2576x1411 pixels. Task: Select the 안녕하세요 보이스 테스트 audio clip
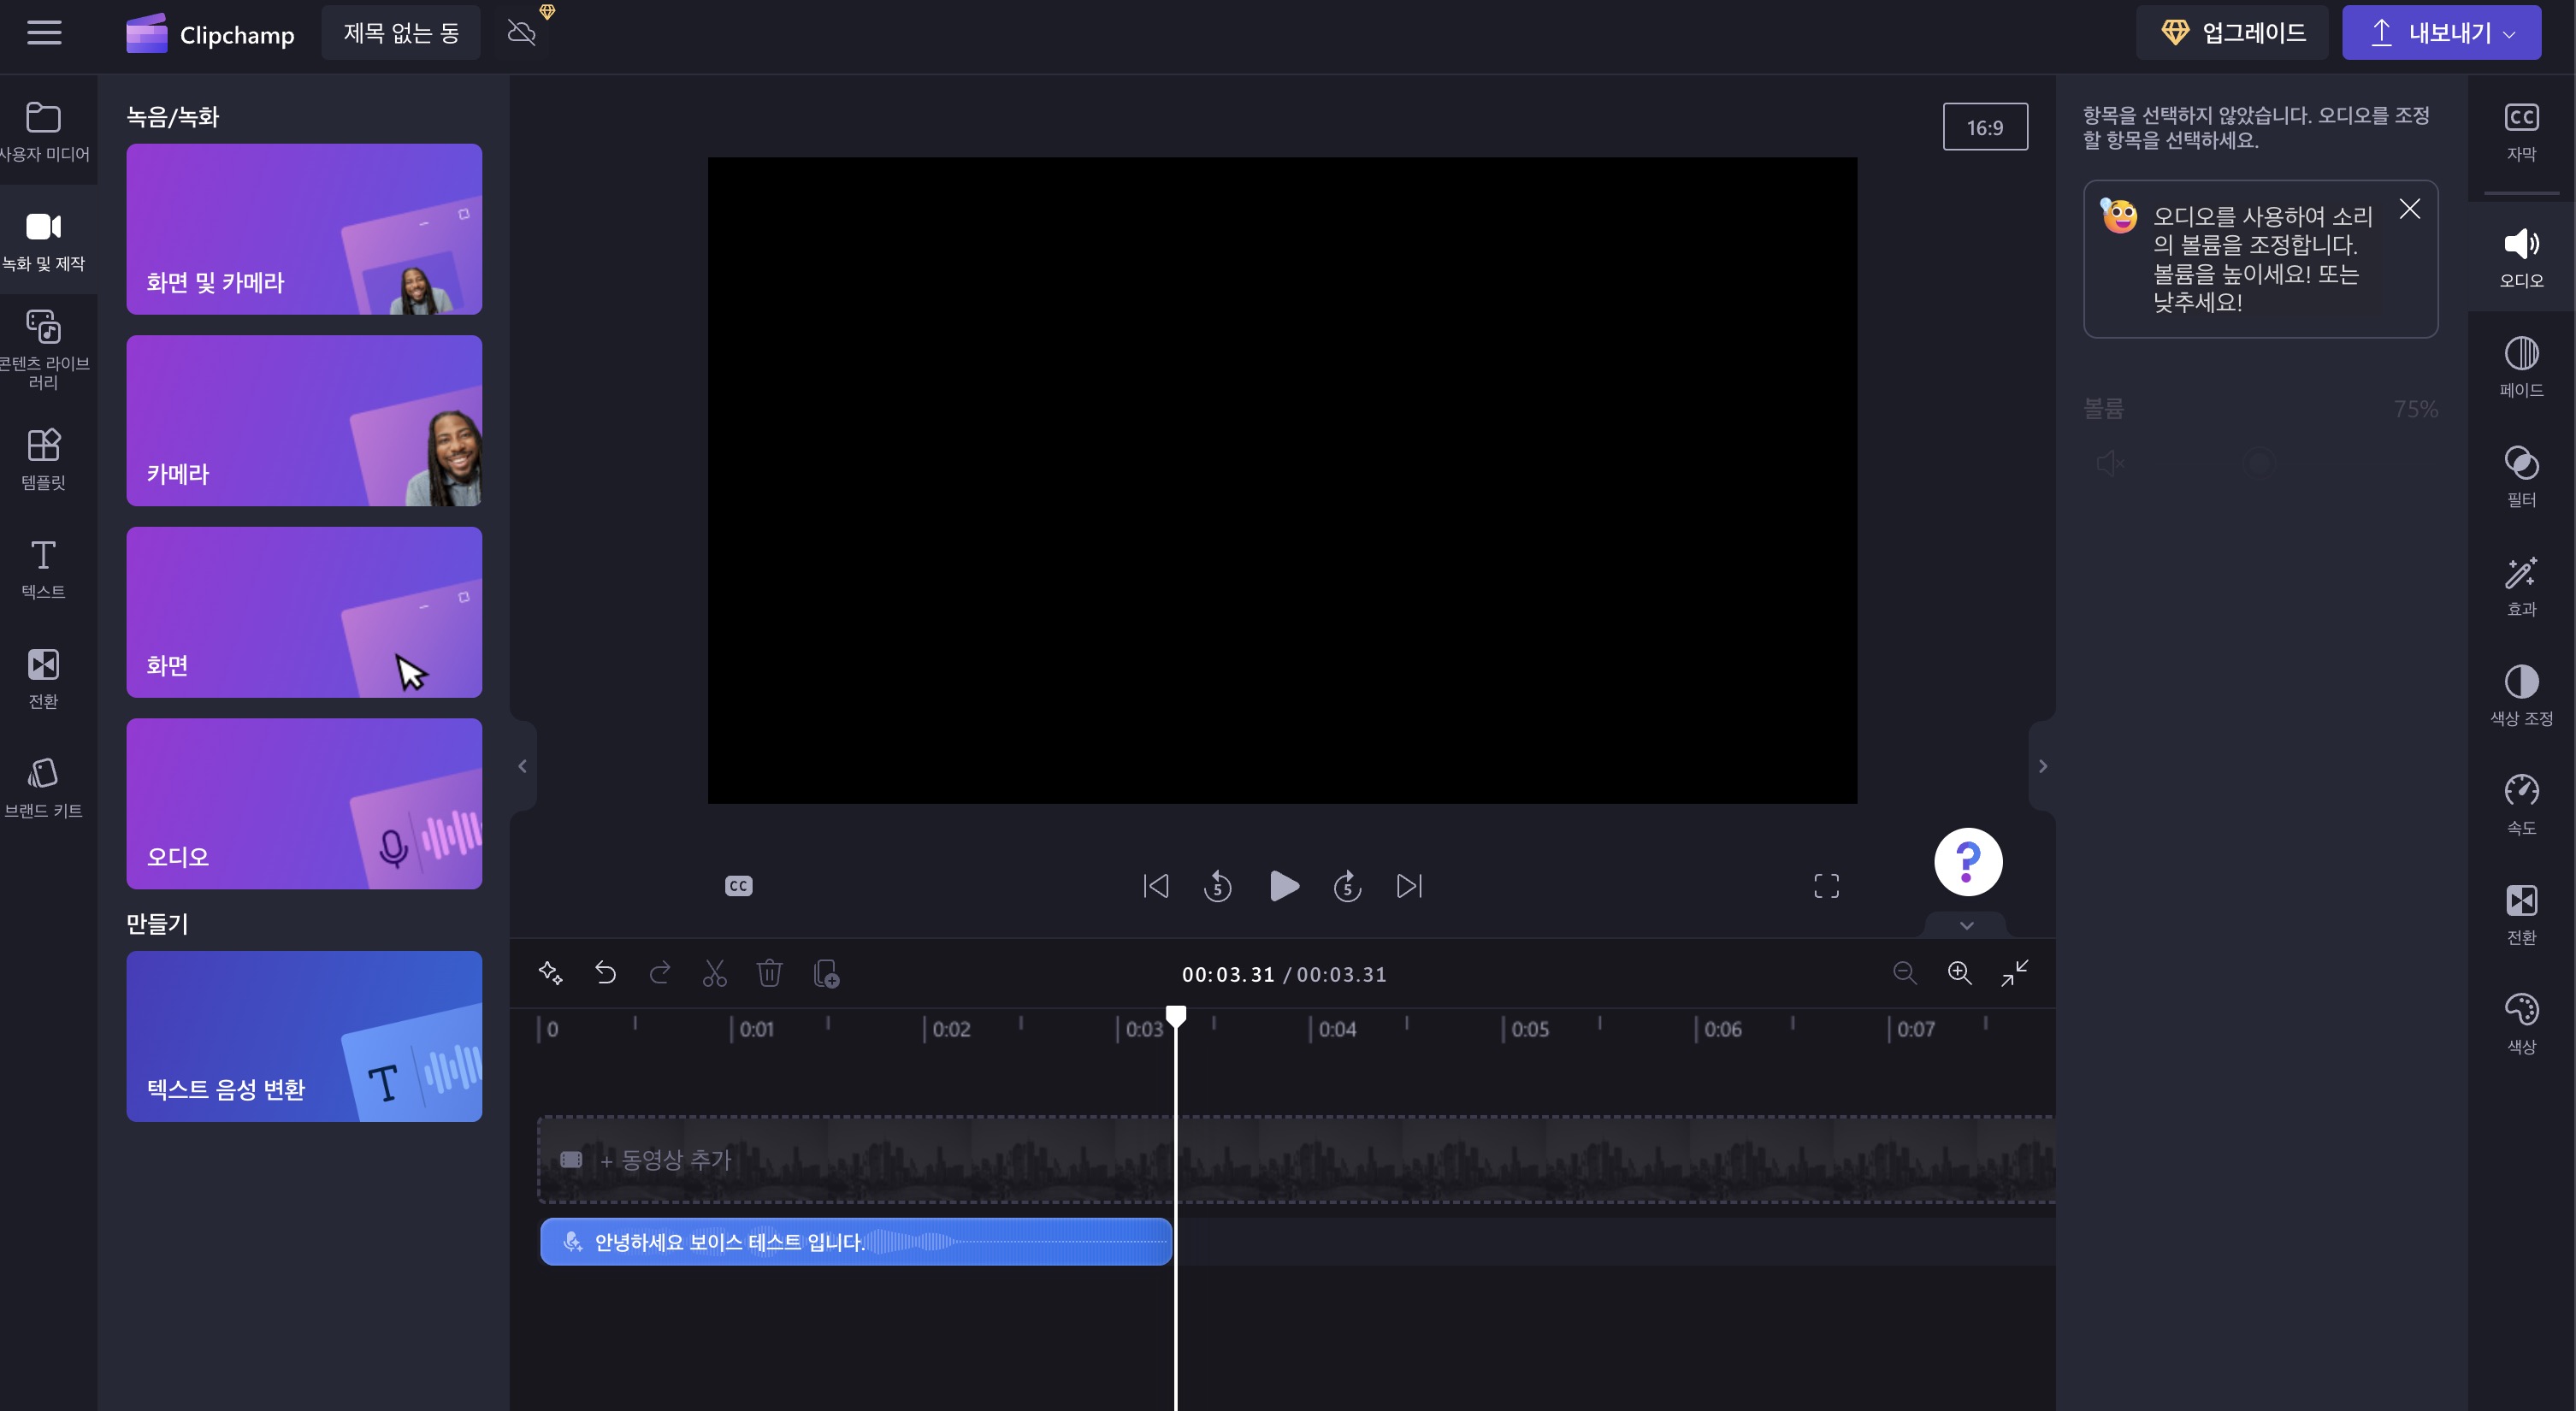tap(855, 1242)
